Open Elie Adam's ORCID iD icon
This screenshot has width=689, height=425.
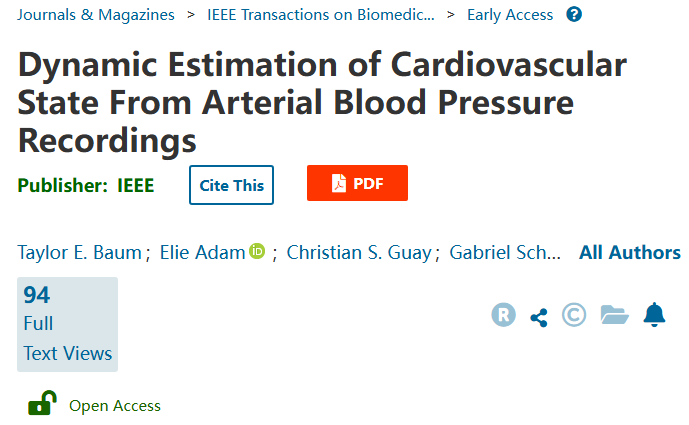coord(257,251)
